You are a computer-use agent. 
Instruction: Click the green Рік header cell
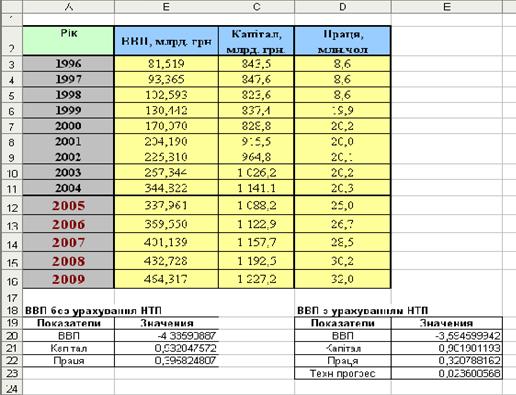pyautogui.click(x=68, y=41)
